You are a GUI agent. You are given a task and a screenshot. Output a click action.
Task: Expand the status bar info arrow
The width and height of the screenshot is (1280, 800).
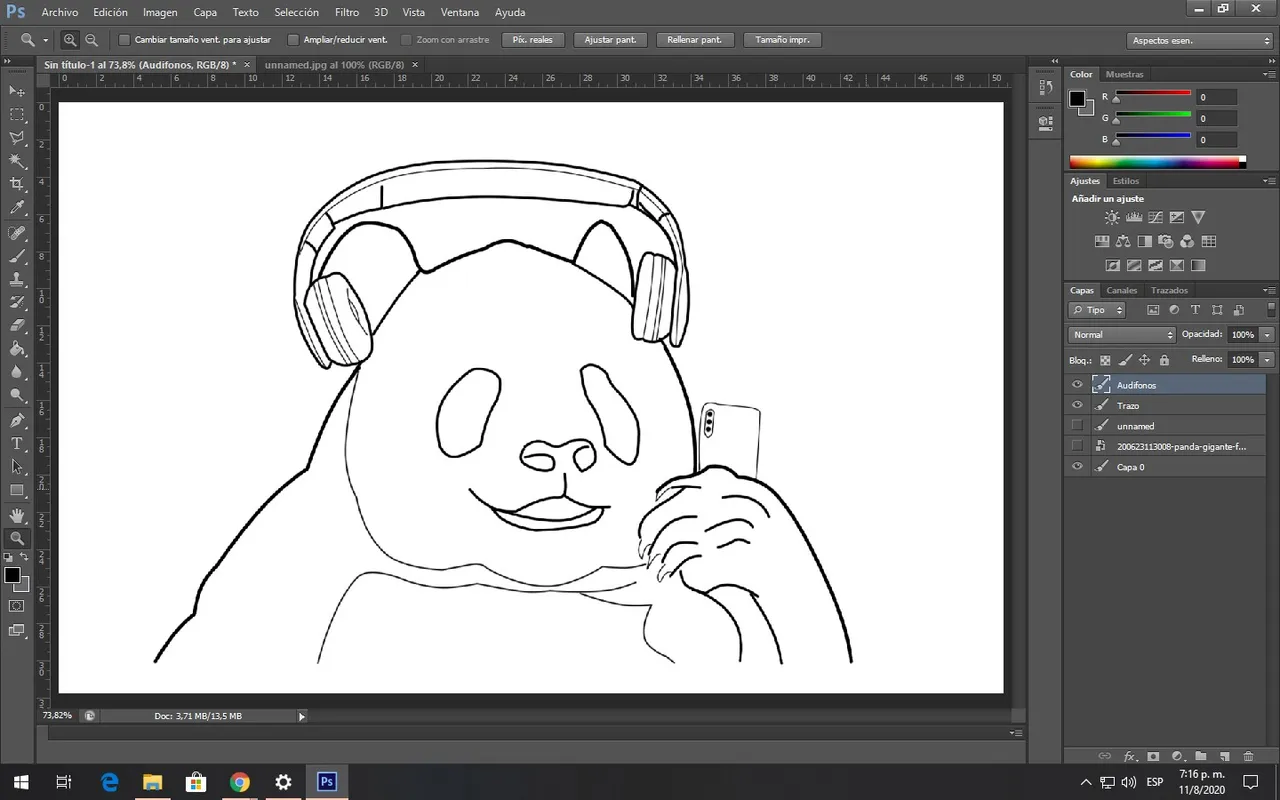click(x=301, y=716)
